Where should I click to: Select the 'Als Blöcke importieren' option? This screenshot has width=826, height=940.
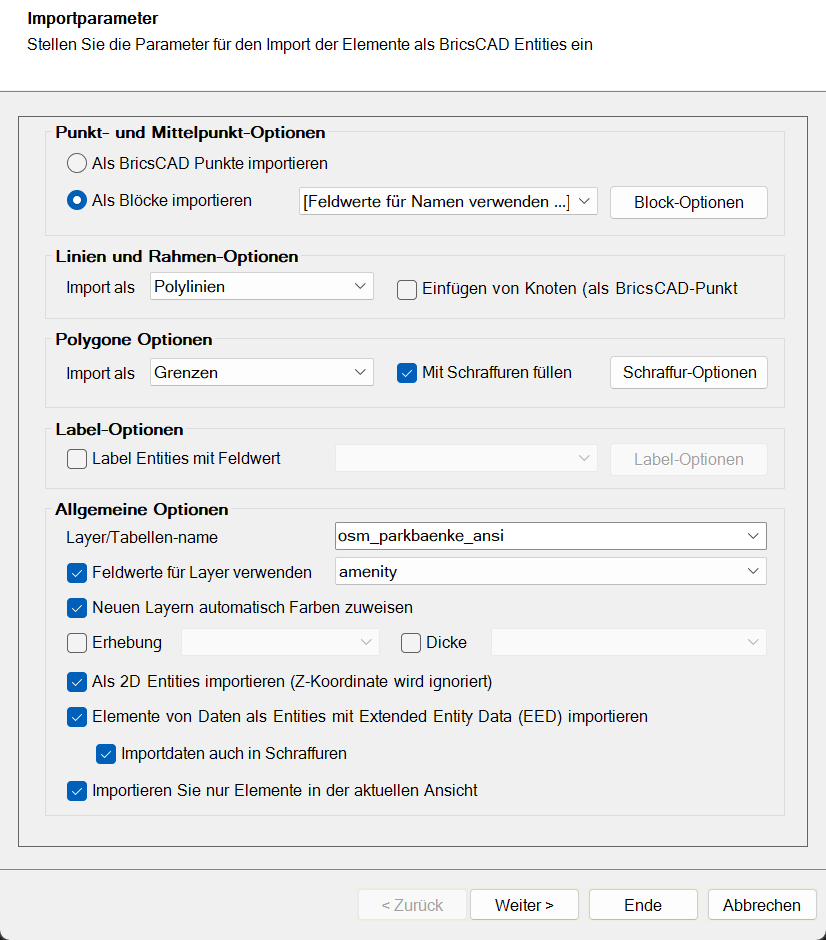point(76,198)
